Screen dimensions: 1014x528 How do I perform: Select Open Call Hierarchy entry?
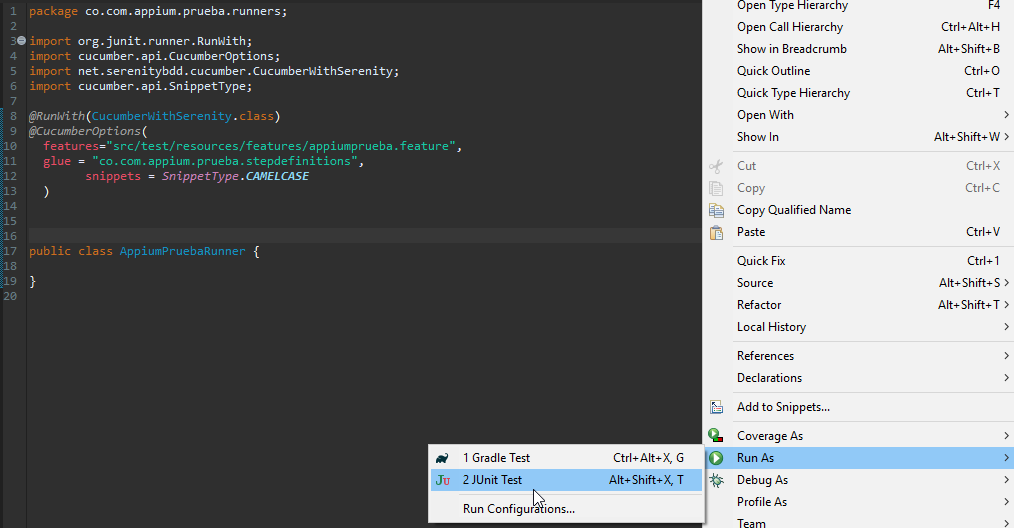pos(789,27)
